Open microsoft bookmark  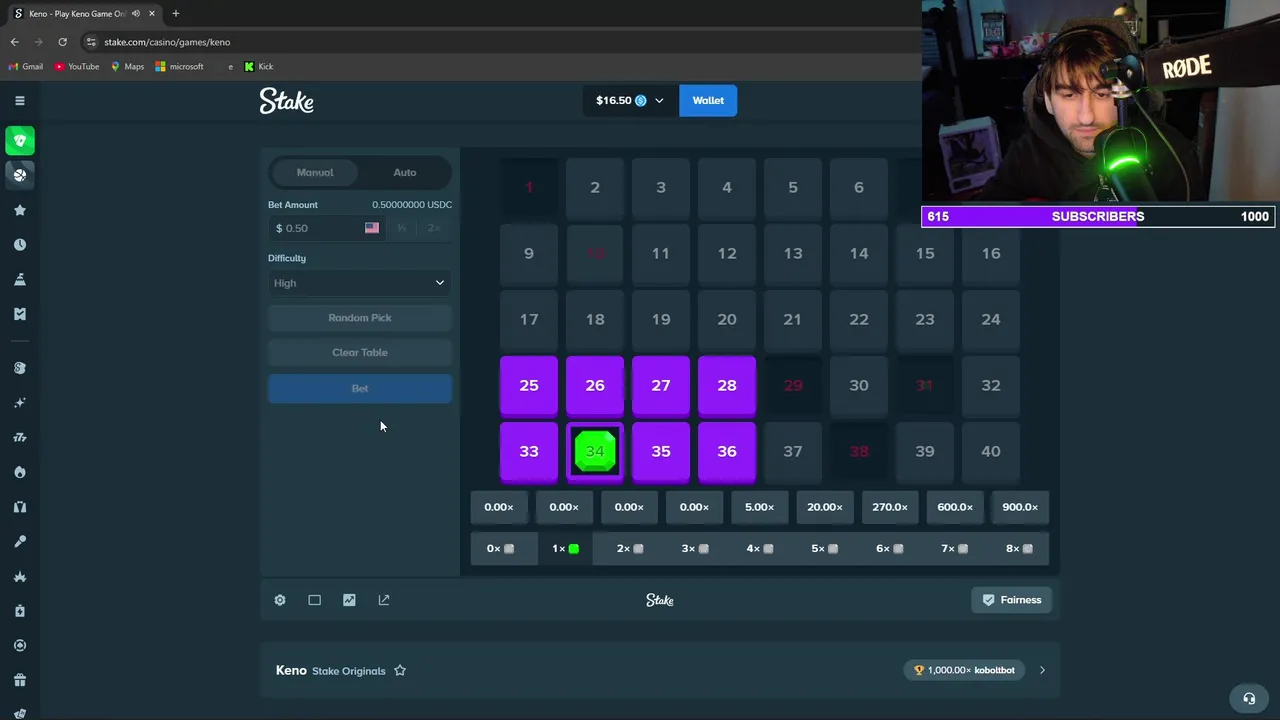(x=180, y=67)
